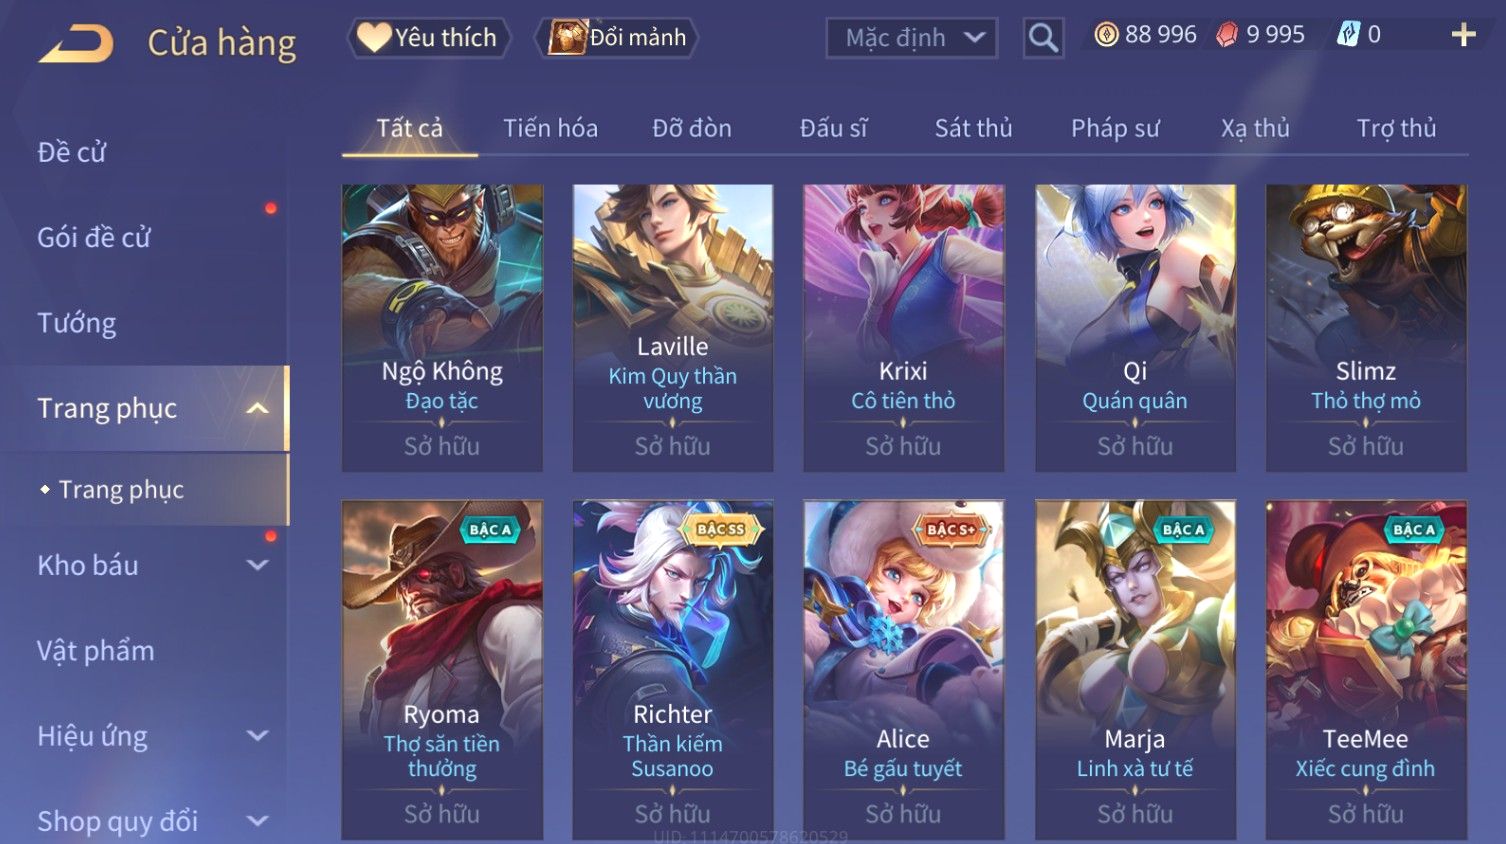Click the blue voucher currency icon
Viewport: 1506px width, 844px height.
[1348, 35]
